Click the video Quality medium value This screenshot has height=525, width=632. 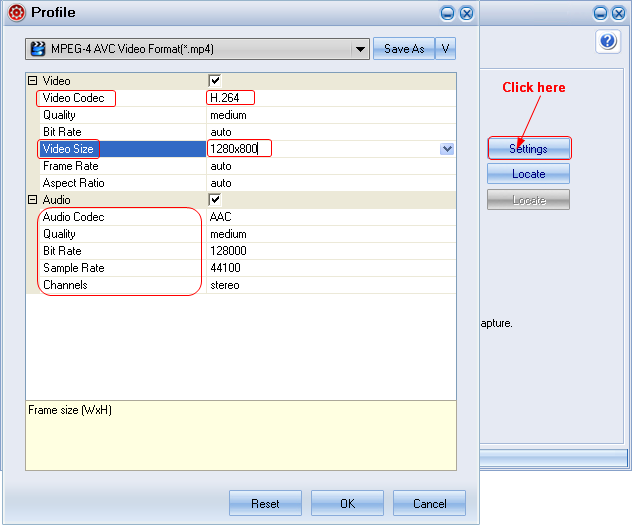click(x=229, y=115)
